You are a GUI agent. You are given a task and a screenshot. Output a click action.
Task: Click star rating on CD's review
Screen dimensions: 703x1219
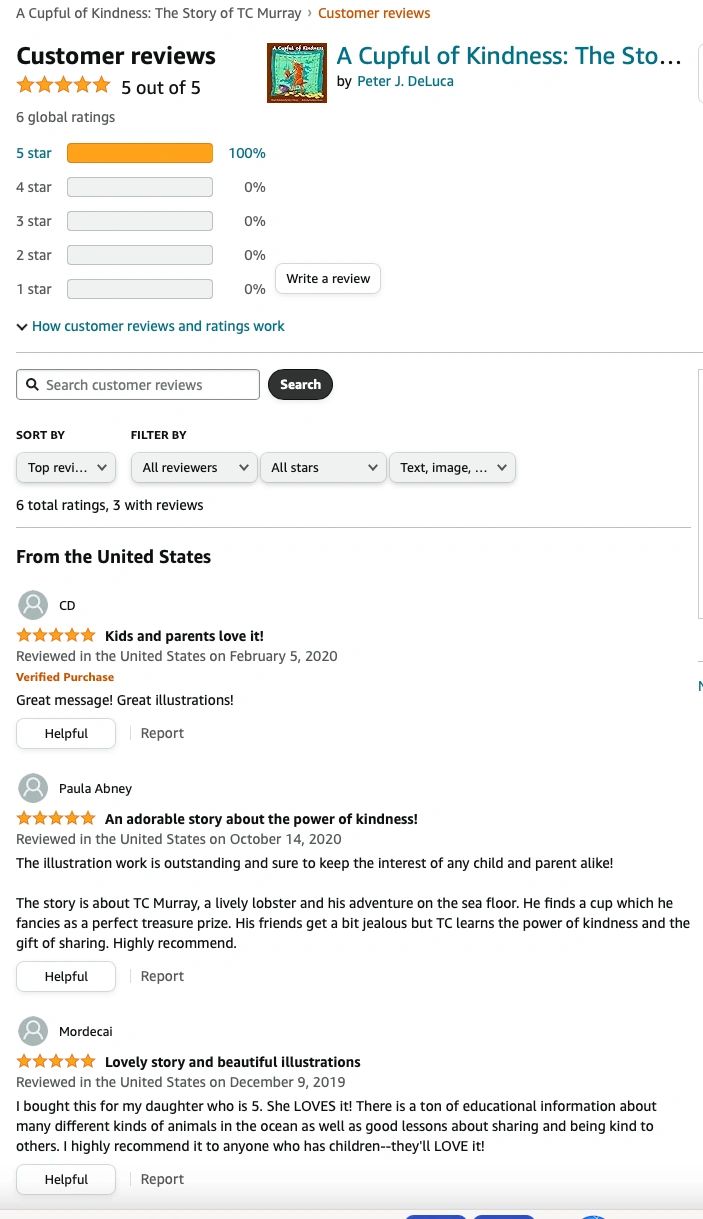(x=56, y=636)
